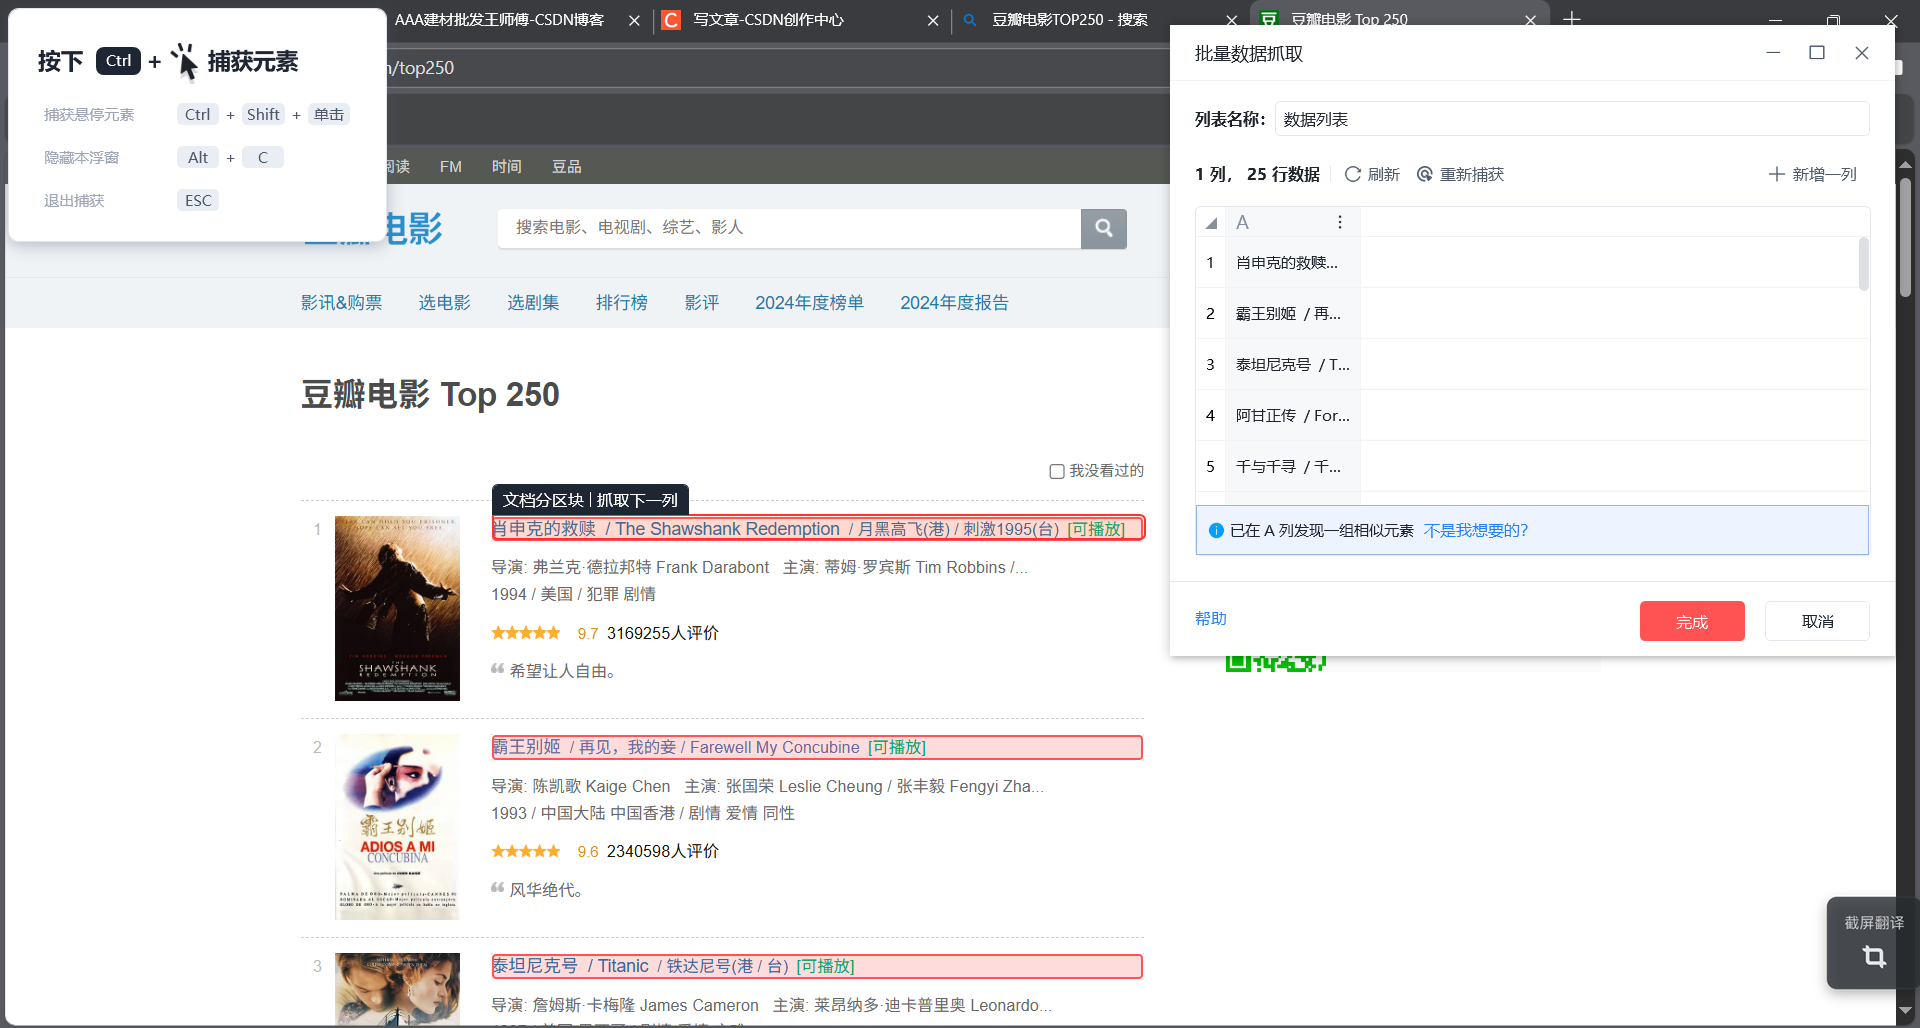Click [可播放] next to 肖申克的救赎
Screen dimensions: 1920x1028
point(1096,529)
